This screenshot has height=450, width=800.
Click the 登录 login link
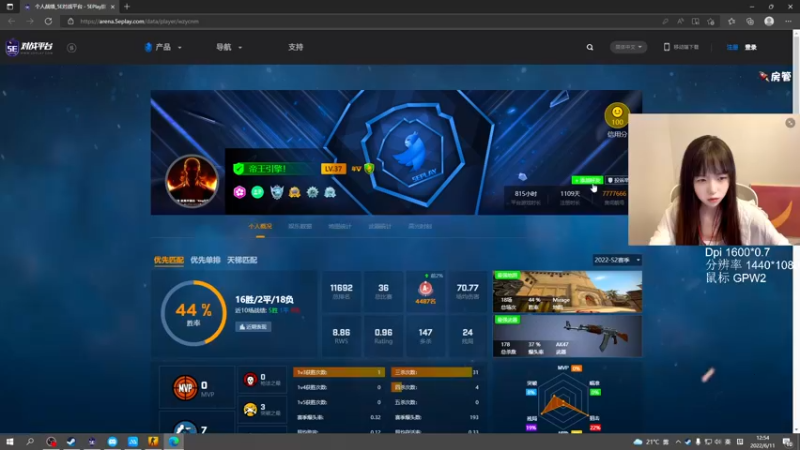(x=751, y=47)
